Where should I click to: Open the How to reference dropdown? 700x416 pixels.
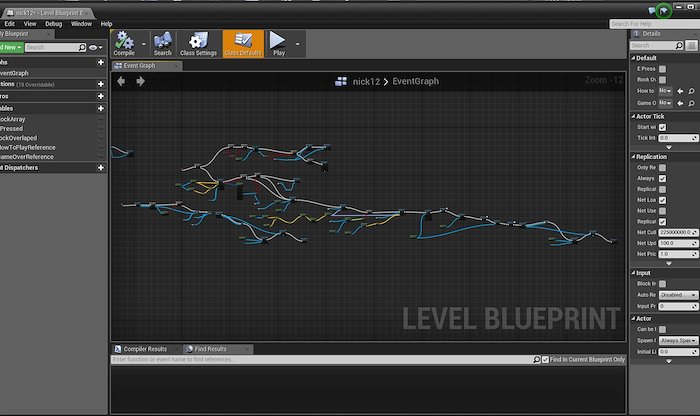pyautogui.click(x=665, y=91)
